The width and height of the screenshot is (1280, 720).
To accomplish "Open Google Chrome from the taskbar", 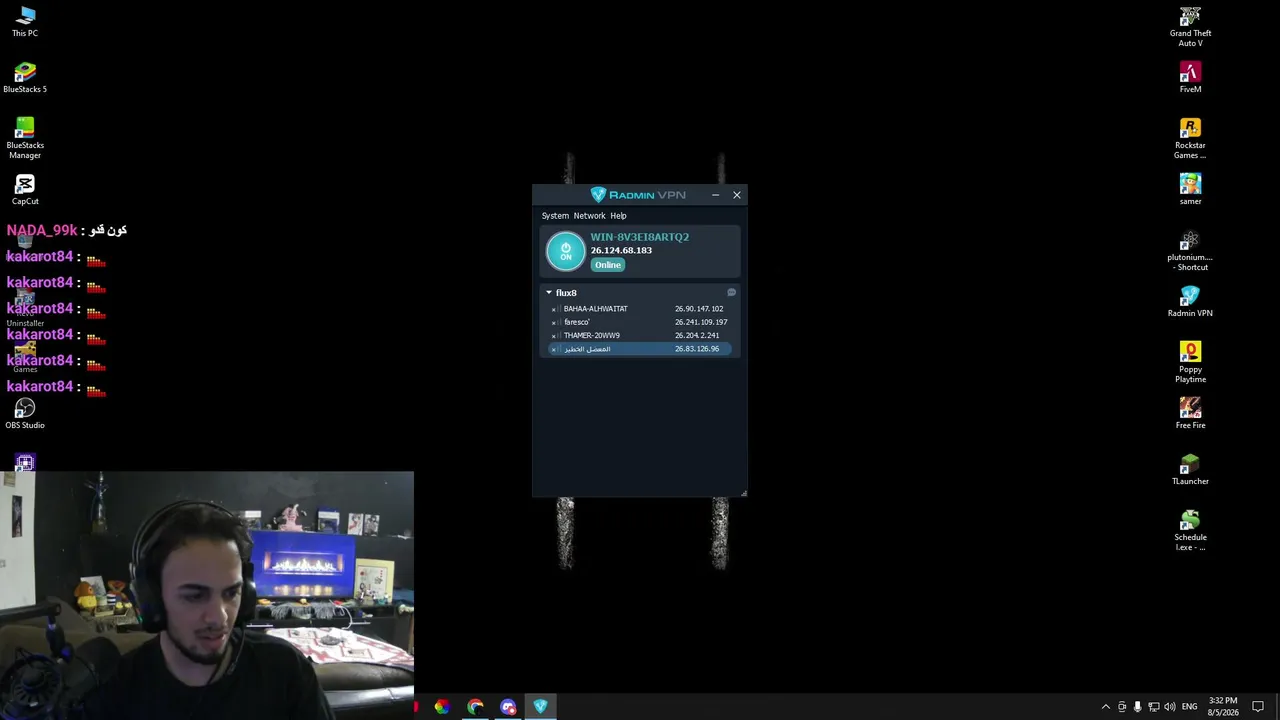I will coord(475,707).
